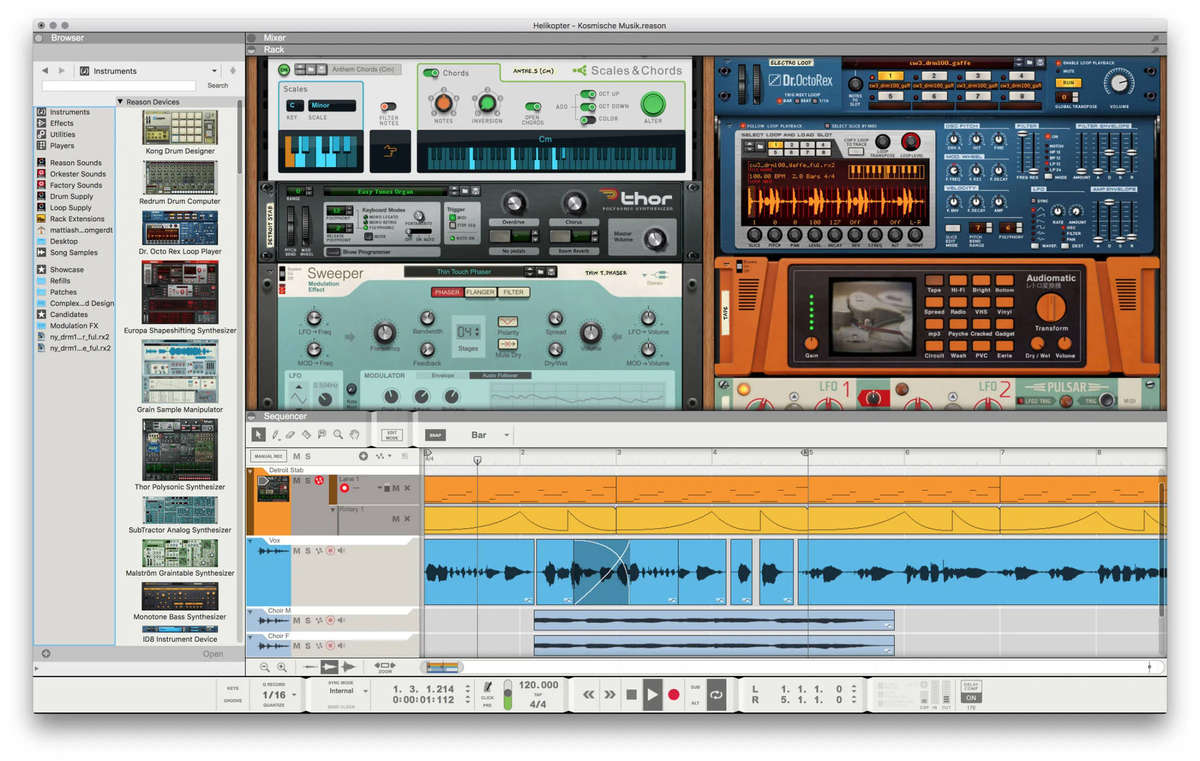
Task: Select the Razor tool in the sequencer toolbar
Action: pos(306,433)
